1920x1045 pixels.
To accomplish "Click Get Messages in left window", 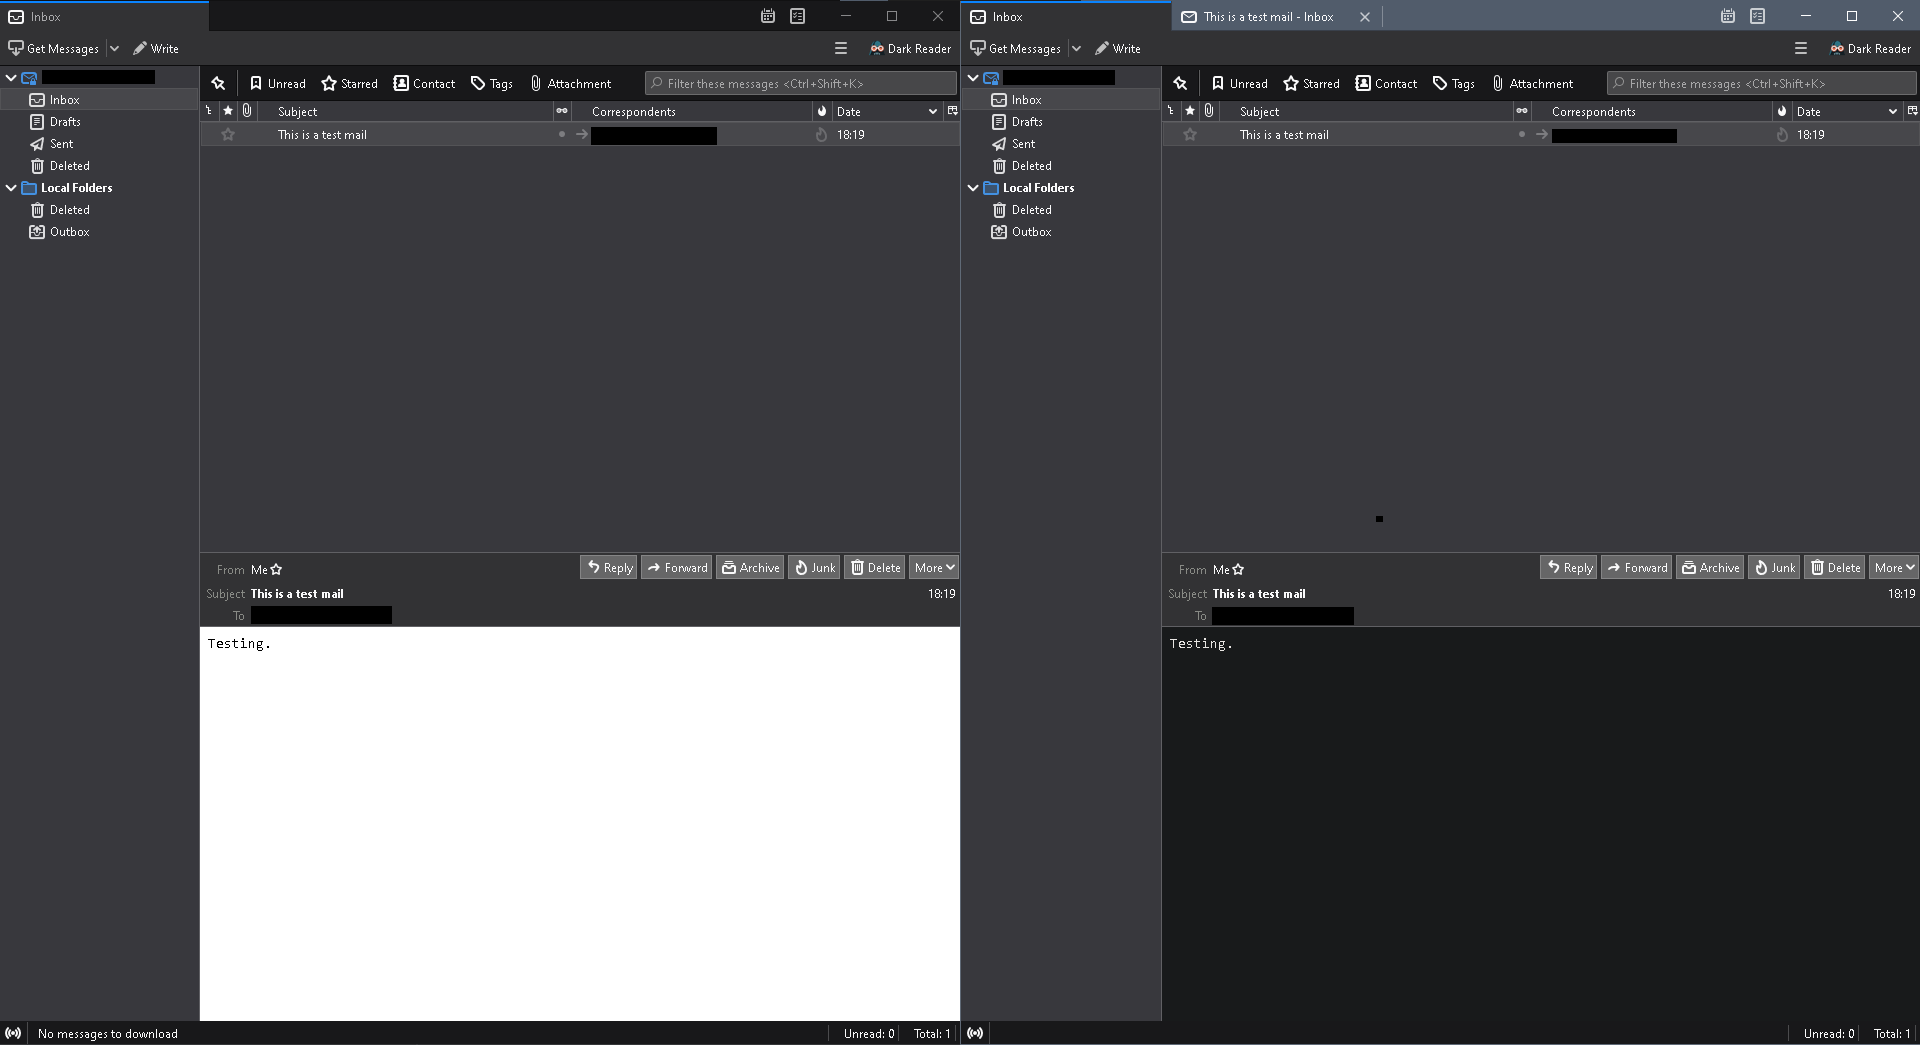I will click(x=54, y=48).
